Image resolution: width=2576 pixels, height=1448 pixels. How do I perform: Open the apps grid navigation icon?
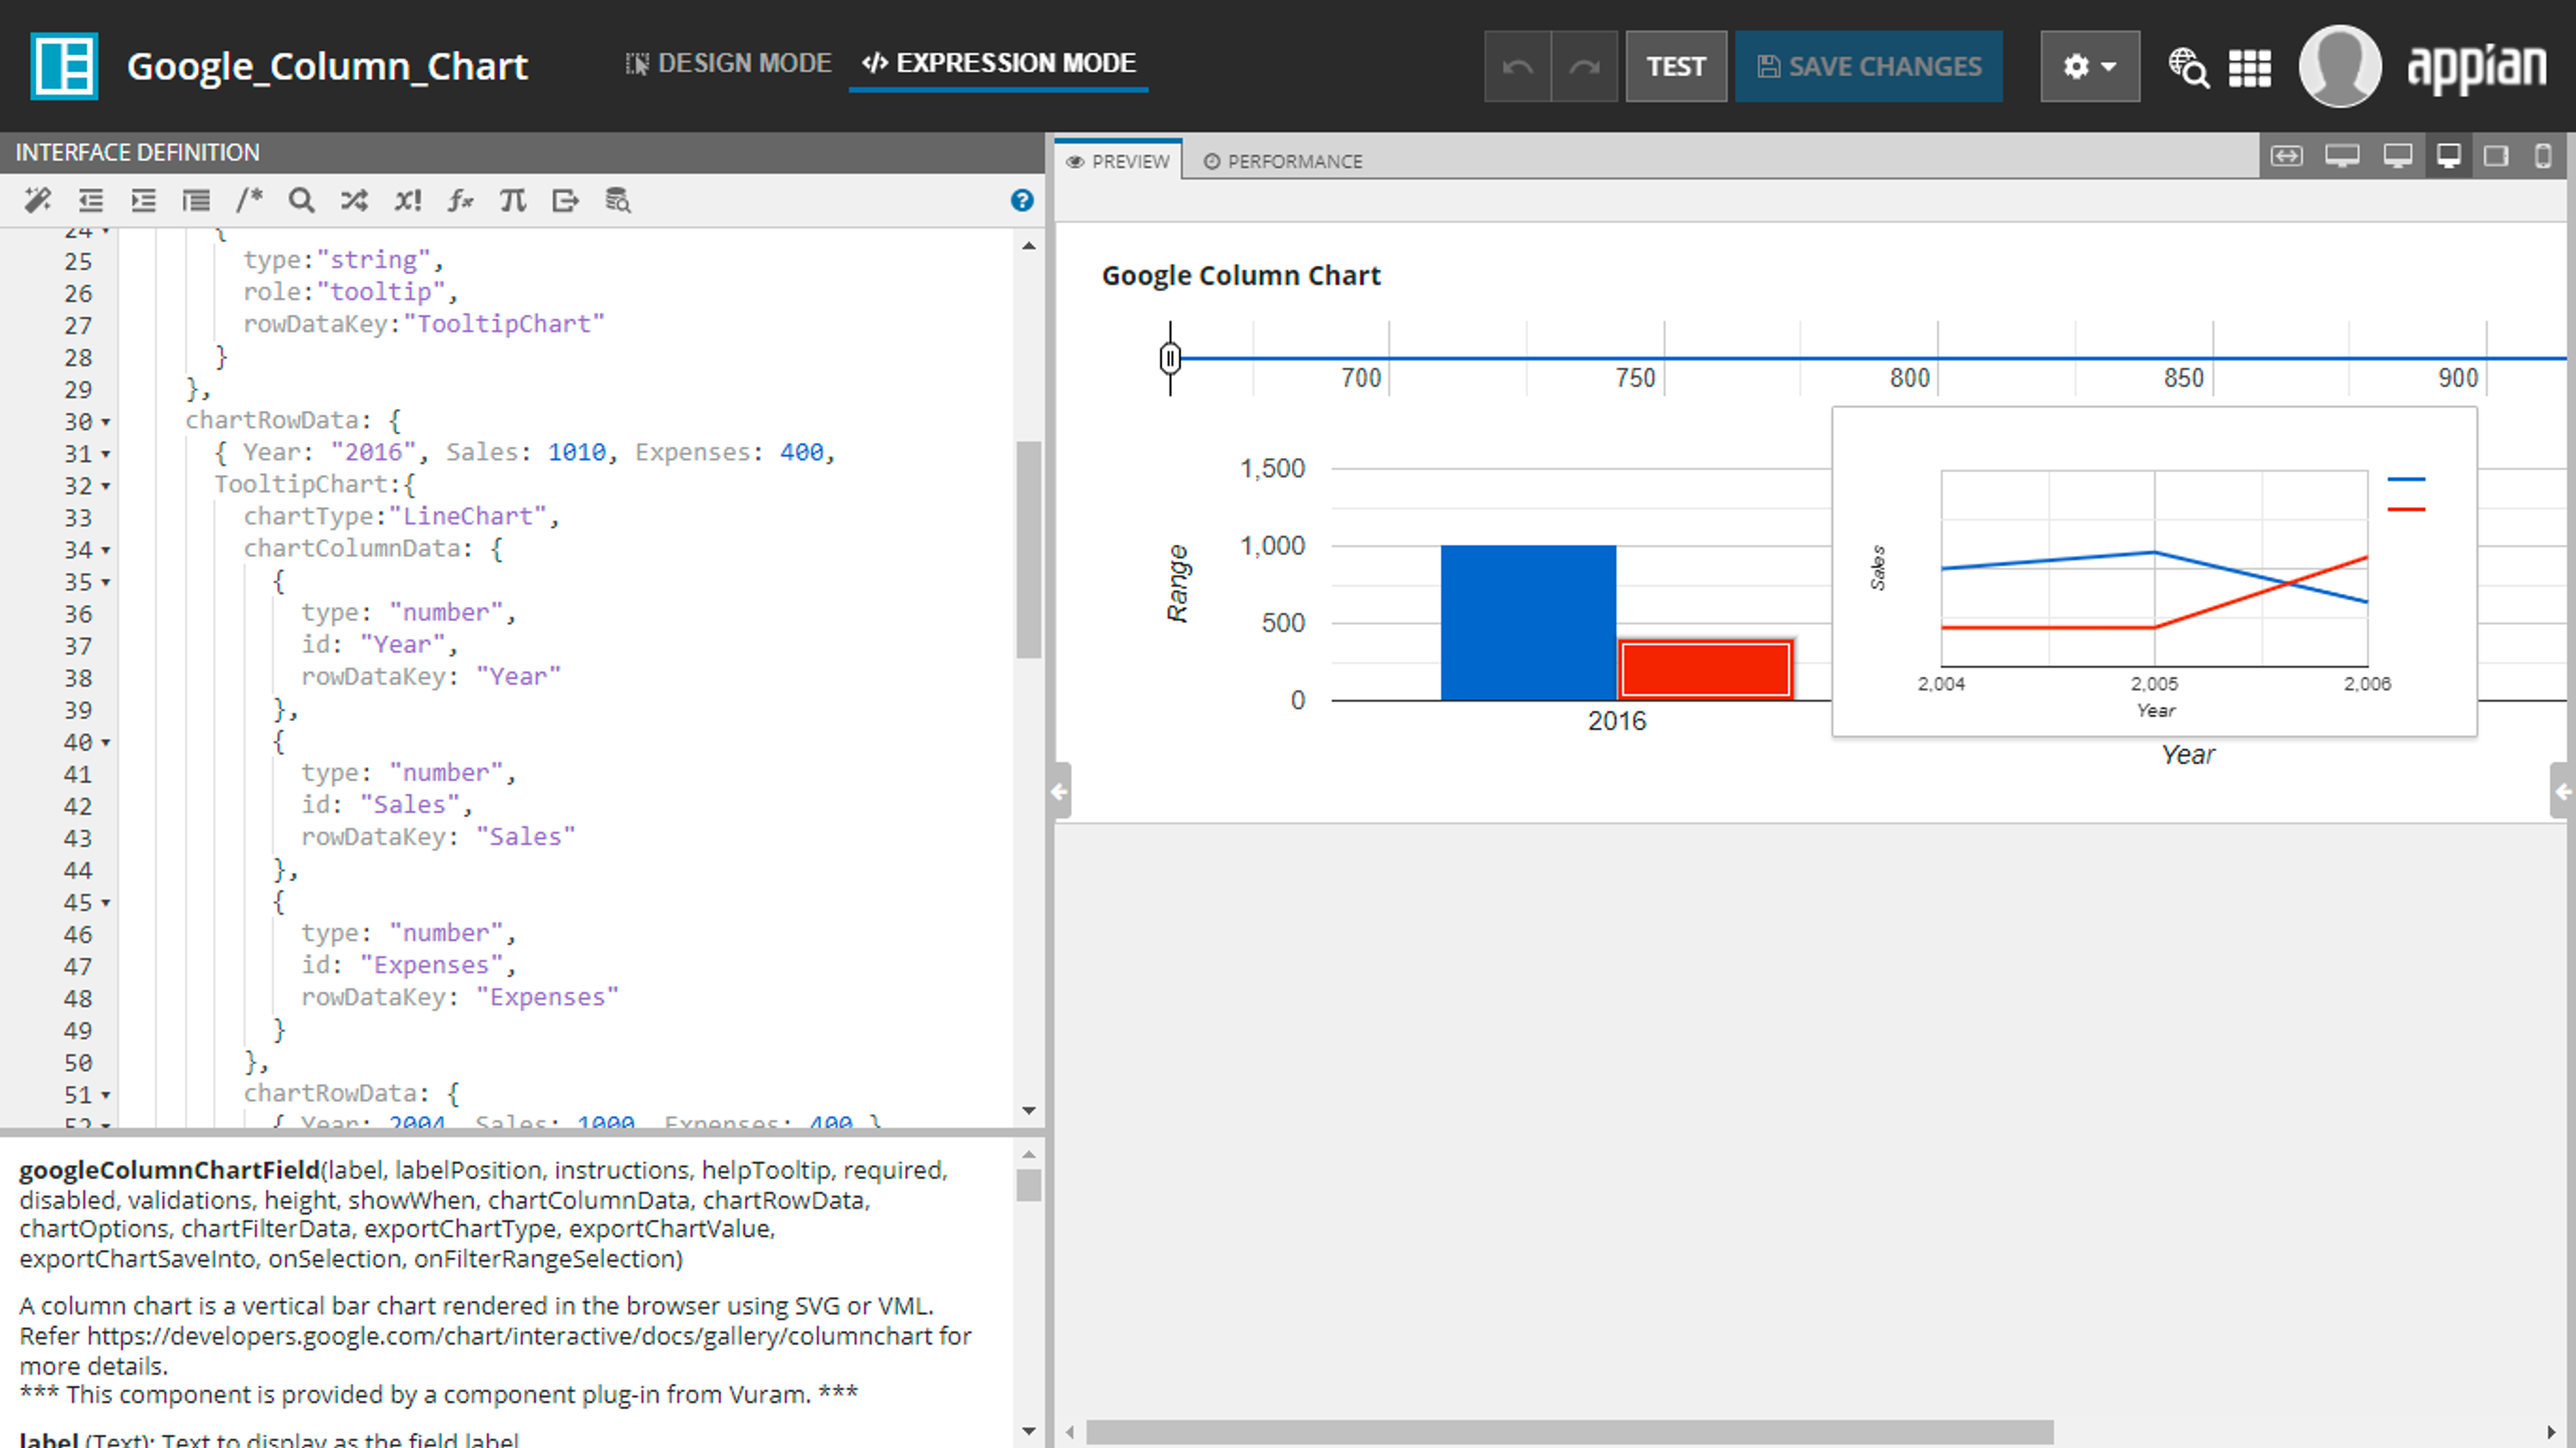tap(2249, 68)
